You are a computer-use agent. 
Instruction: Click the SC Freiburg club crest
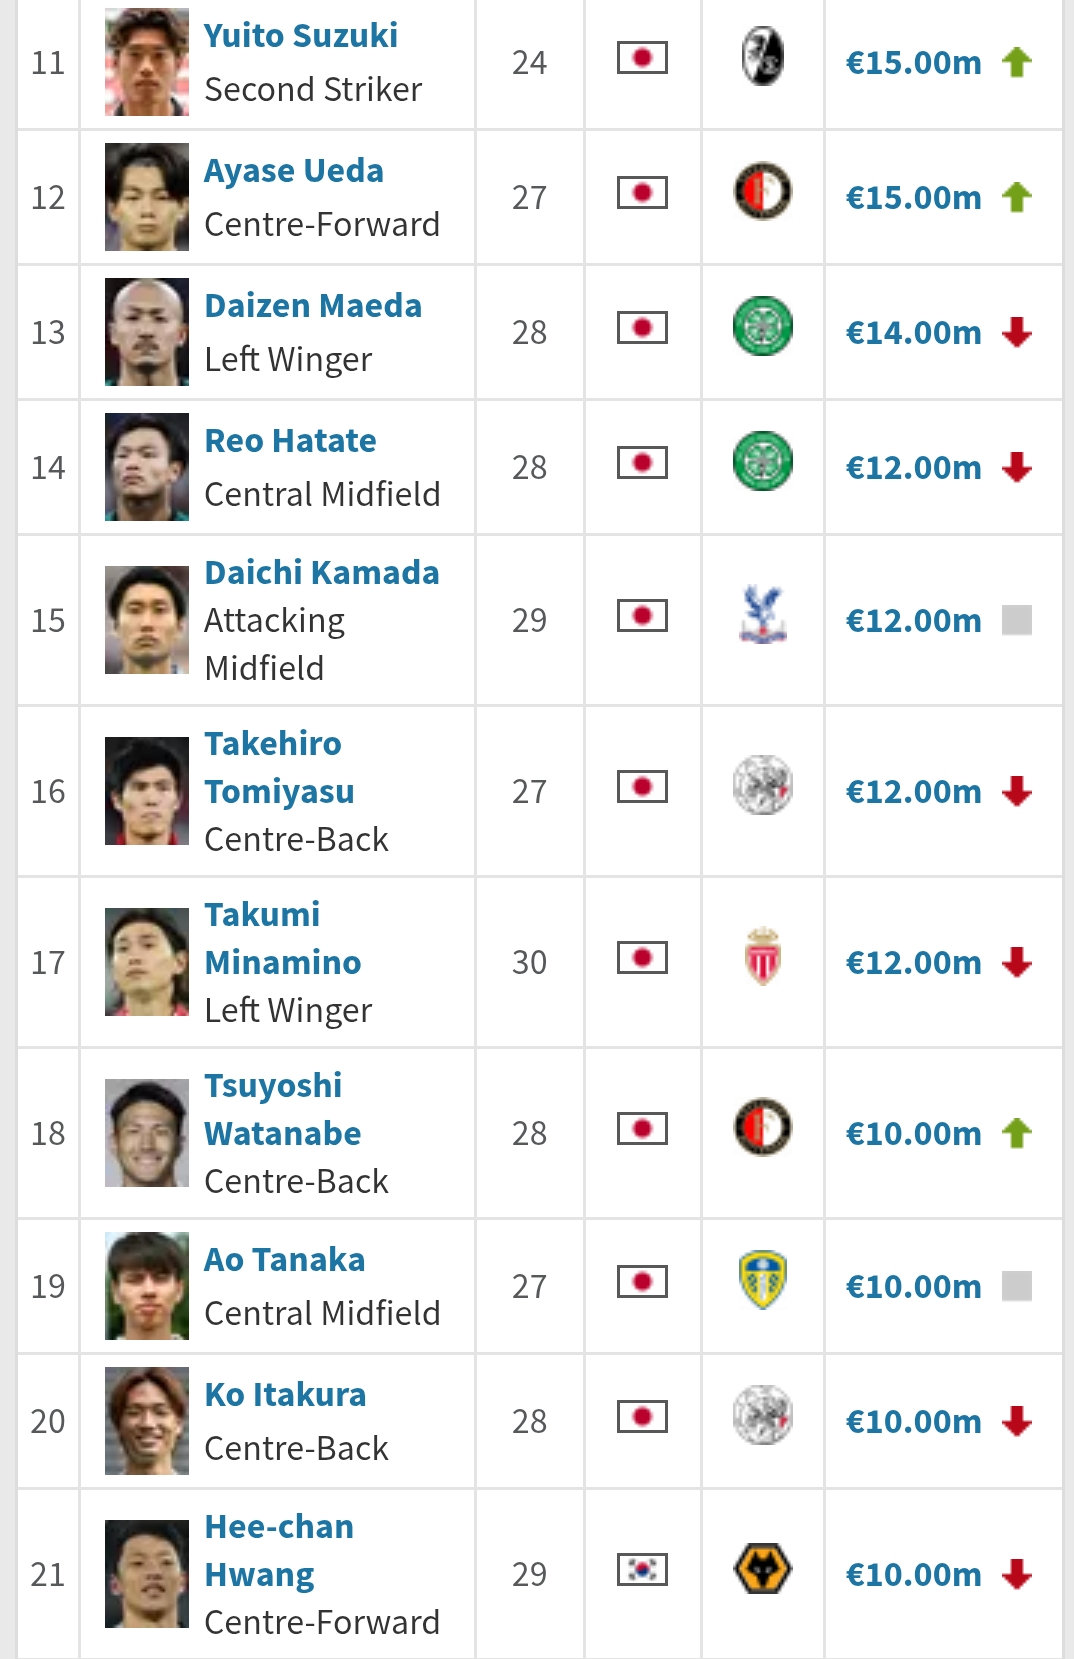tap(762, 57)
